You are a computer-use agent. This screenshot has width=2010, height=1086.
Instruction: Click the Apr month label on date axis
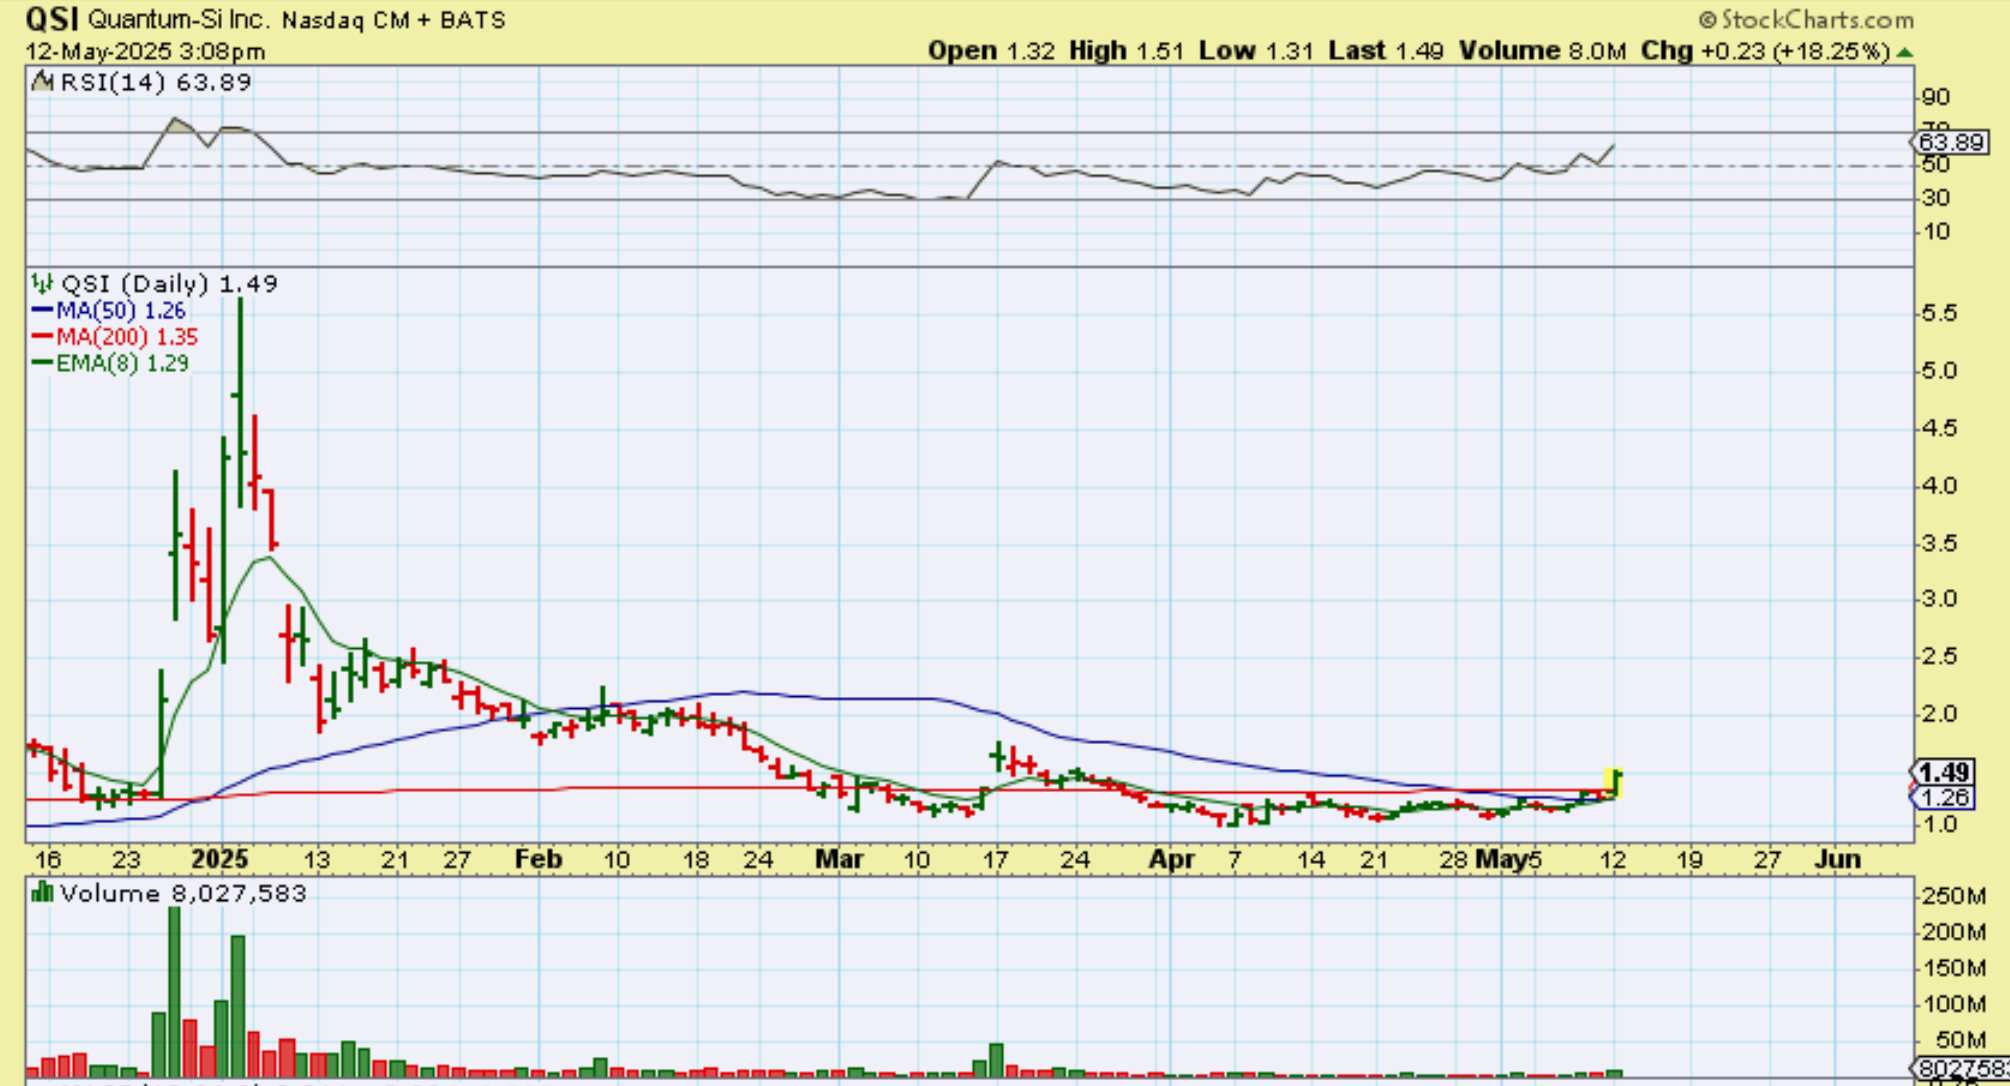click(x=1171, y=859)
